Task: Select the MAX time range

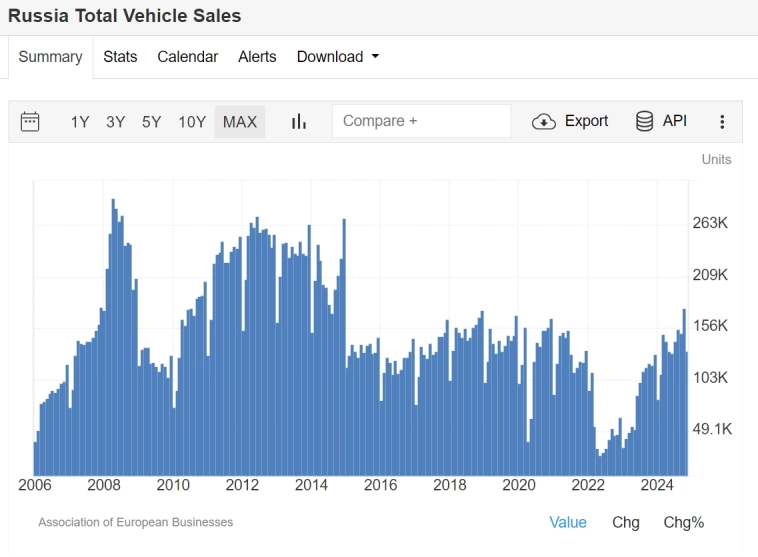Action: click(x=240, y=122)
